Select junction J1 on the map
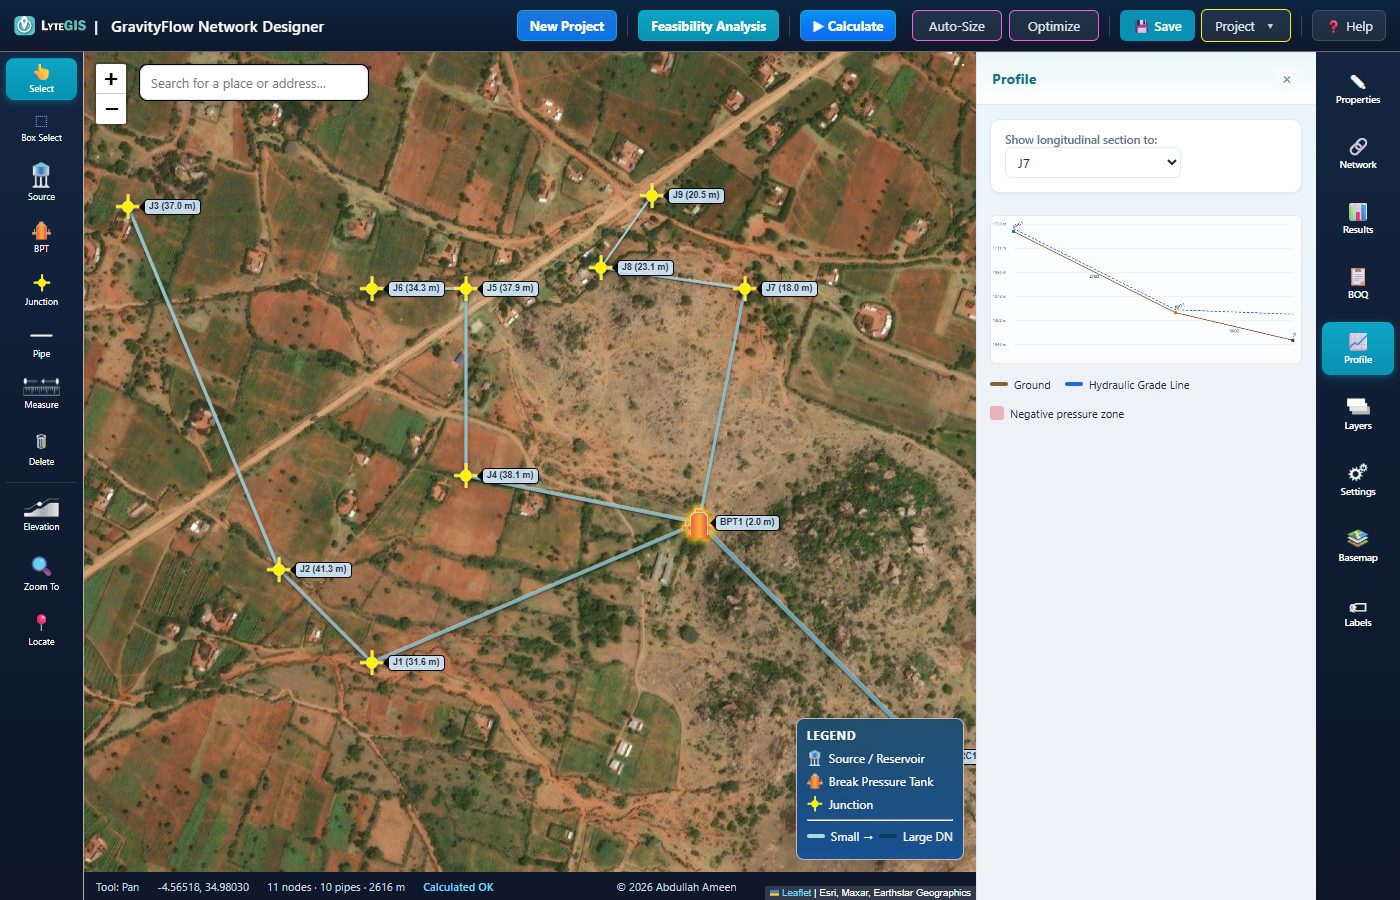The height and width of the screenshot is (900, 1400). pos(372,662)
